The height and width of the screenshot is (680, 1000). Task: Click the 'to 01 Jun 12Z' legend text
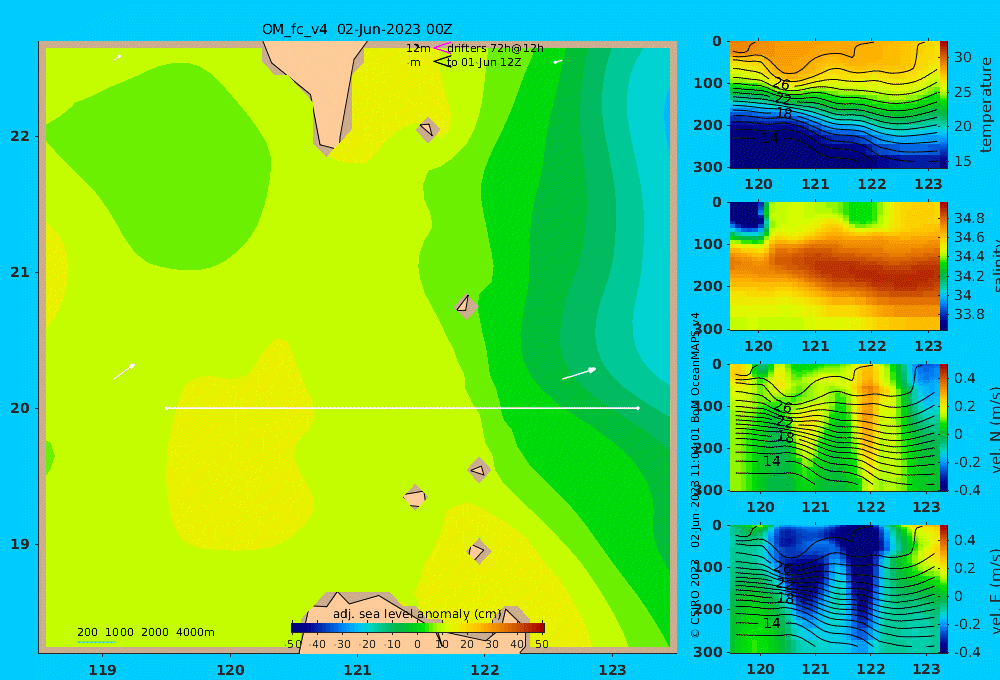click(x=484, y=62)
